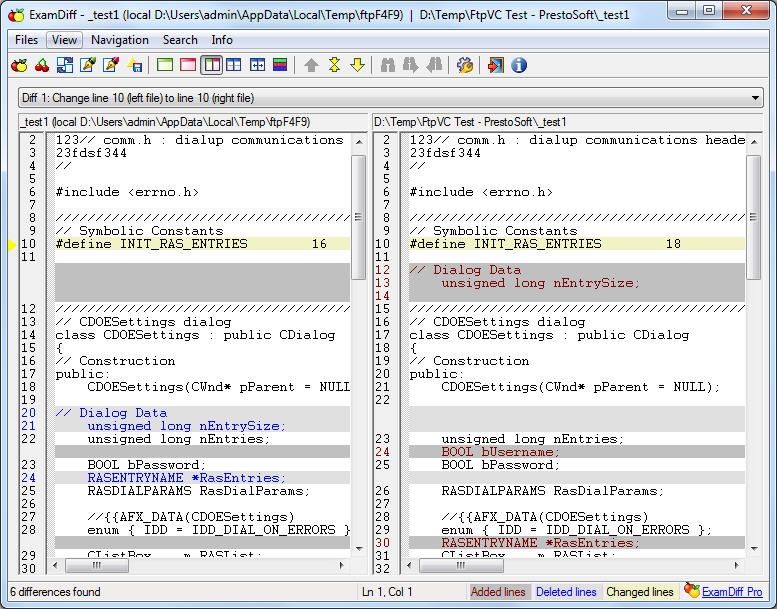Swap the two compared files
The image size is (777, 609).
coord(65,65)
